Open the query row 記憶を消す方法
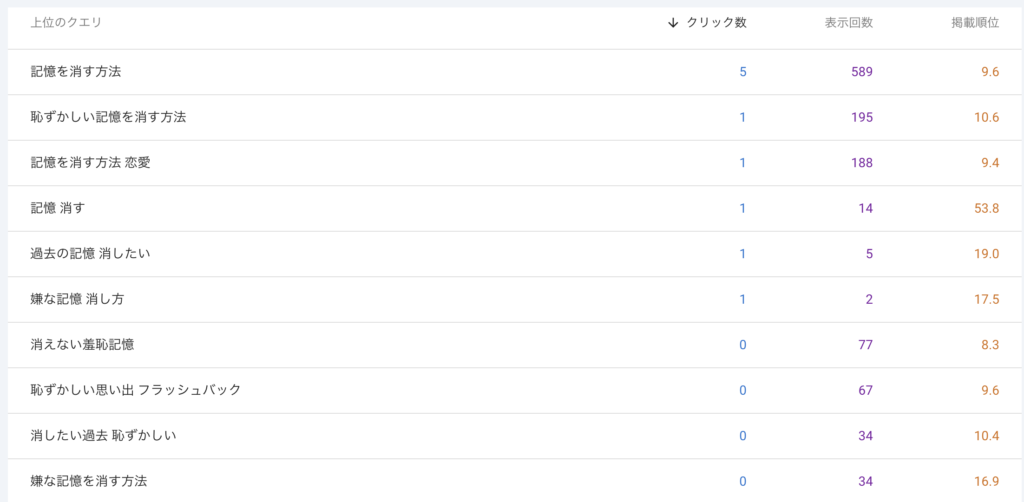Screen dimensions: 1024x502 click(516, 72)
